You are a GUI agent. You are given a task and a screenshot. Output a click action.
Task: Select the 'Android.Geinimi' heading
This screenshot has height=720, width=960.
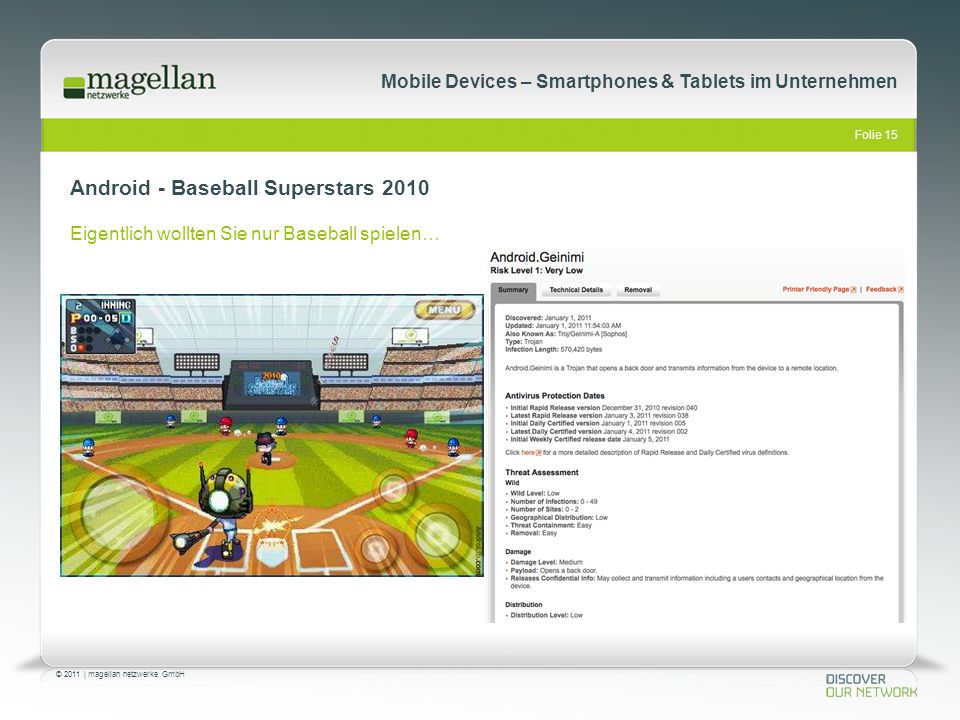(x=537, y=257)
